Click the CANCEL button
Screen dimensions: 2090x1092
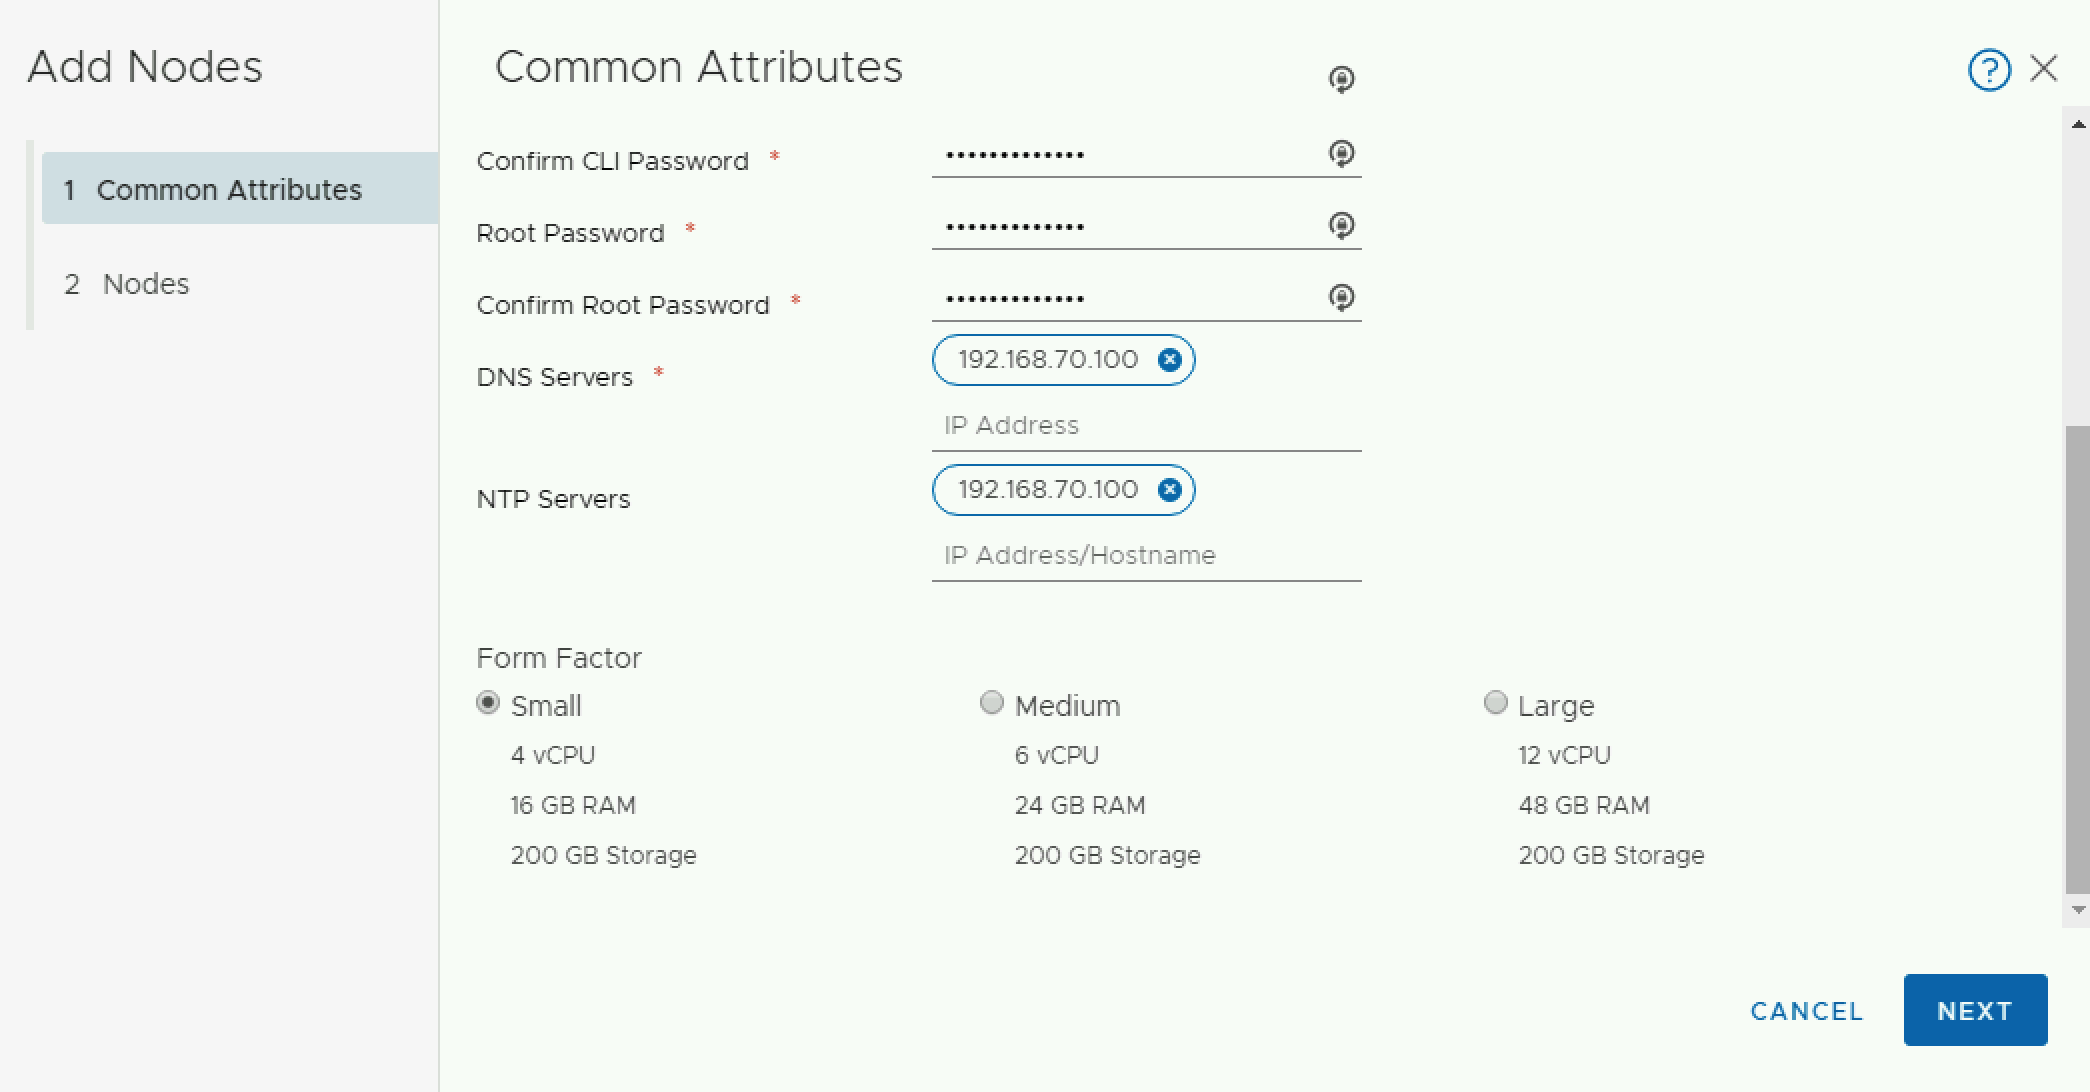pos(1806,1011)
